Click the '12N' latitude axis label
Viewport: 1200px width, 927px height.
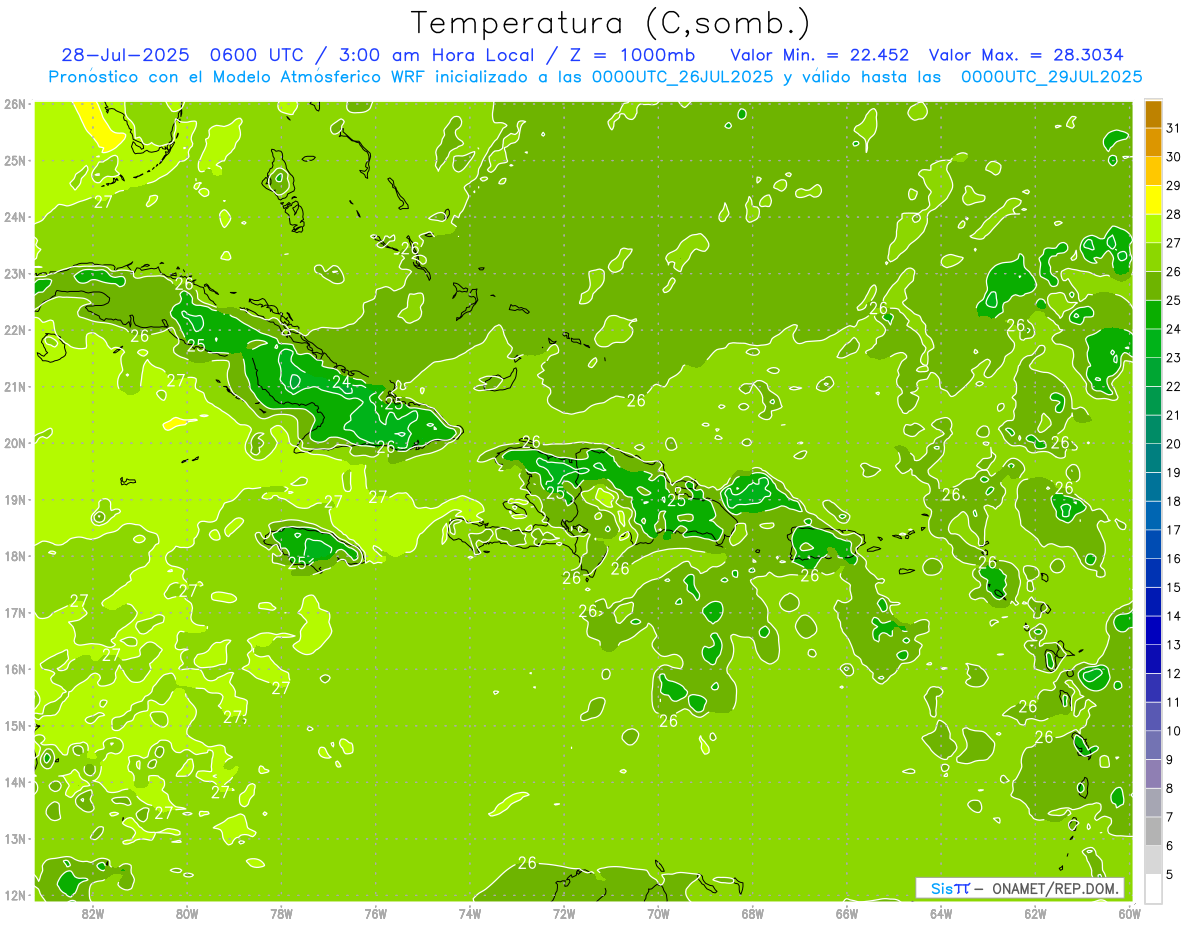click(x=15, y=895)
